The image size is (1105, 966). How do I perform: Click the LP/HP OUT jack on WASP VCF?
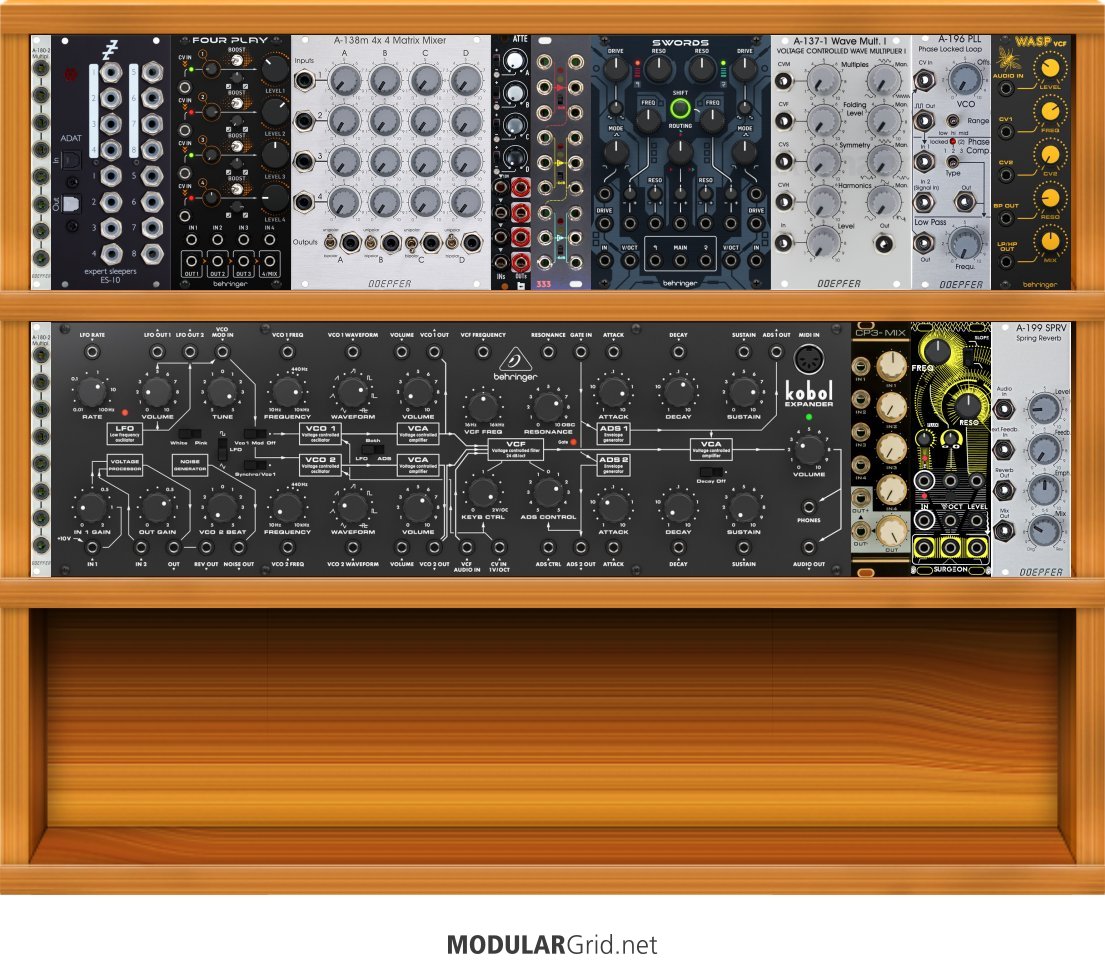(1006, 261)
